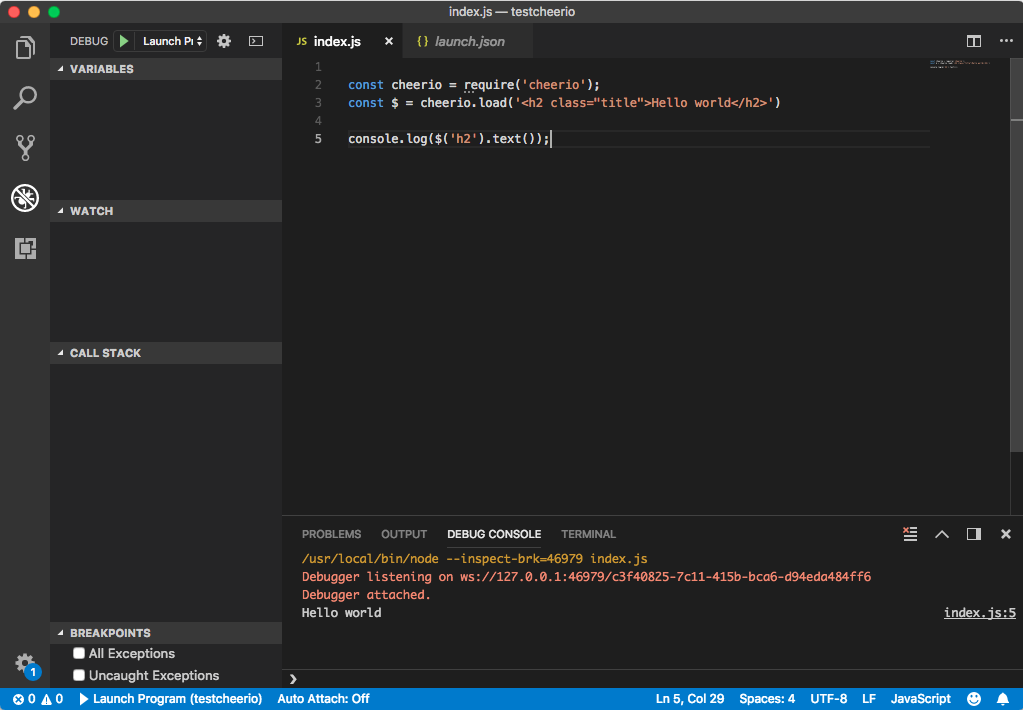Collapse the Breakpoints section
Screen dimensions: 1023x710
[166, 633]
